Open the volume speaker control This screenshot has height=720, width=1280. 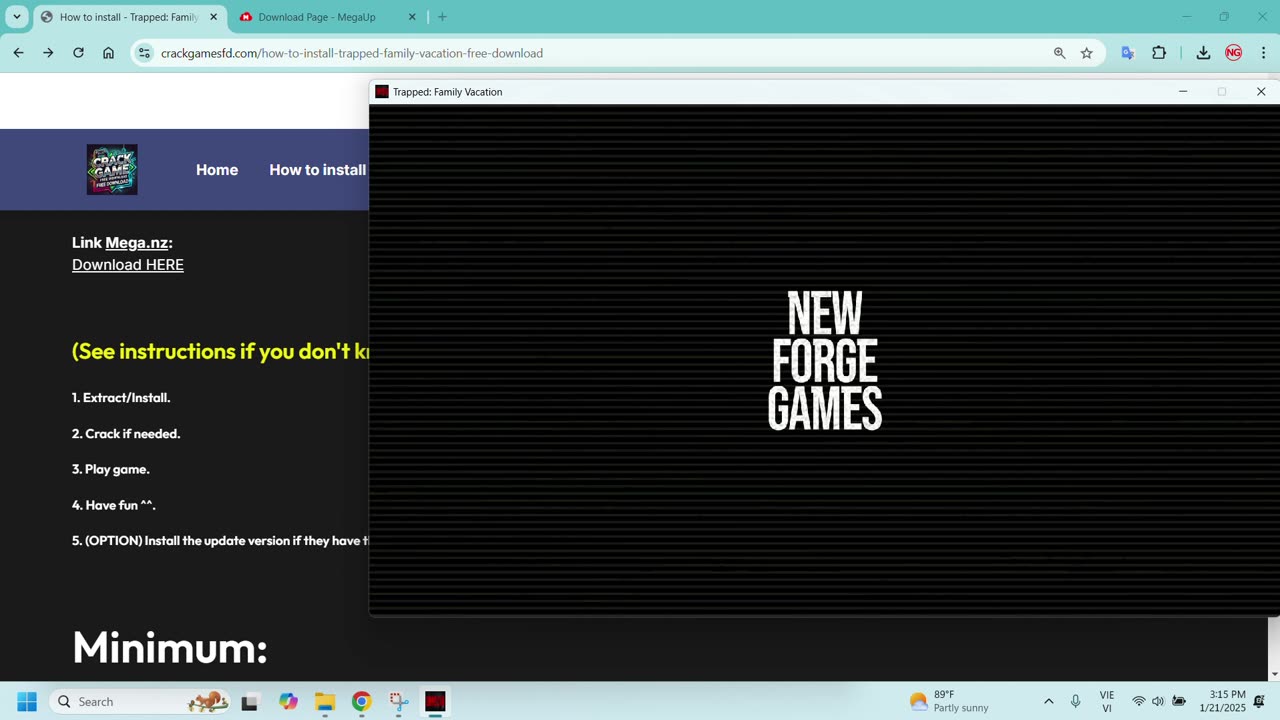pyautogui.click(x=1158, y=701)
